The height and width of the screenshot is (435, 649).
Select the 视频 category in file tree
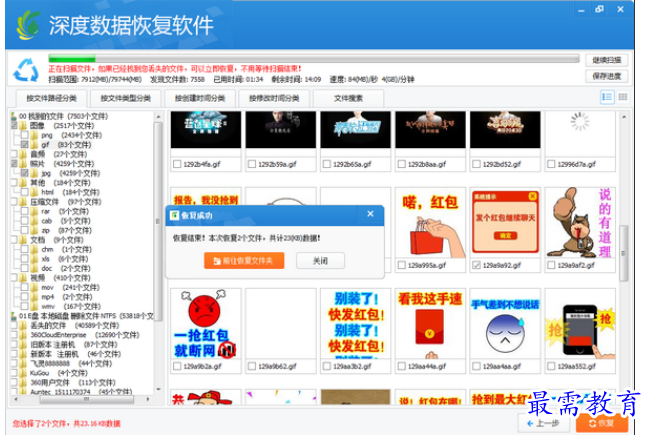(37, 278)
